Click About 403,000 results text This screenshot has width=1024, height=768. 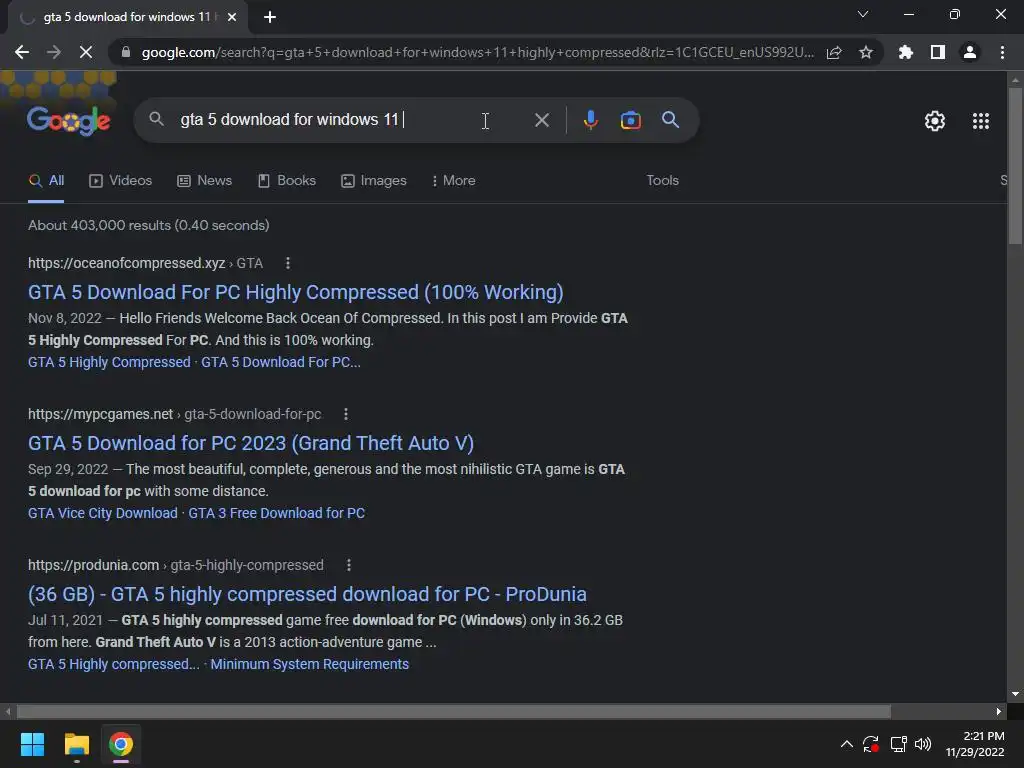[148, 225]
